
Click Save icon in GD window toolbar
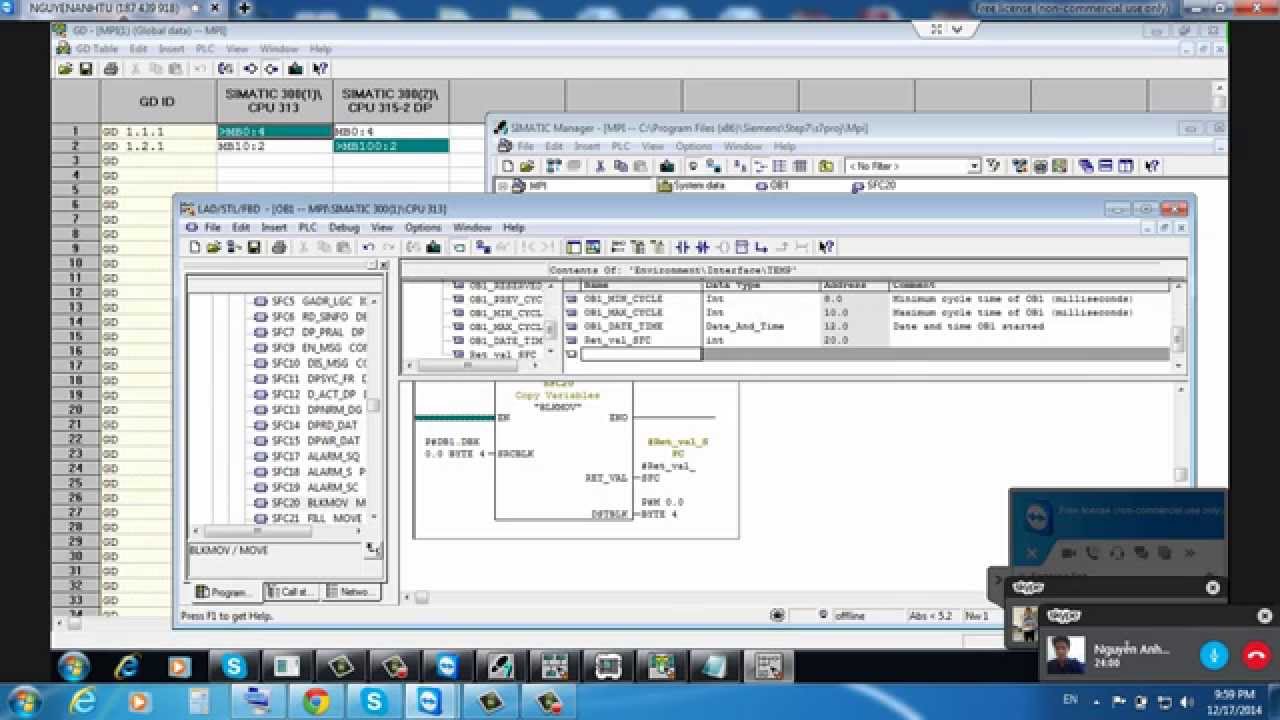[x=86, y=69]
